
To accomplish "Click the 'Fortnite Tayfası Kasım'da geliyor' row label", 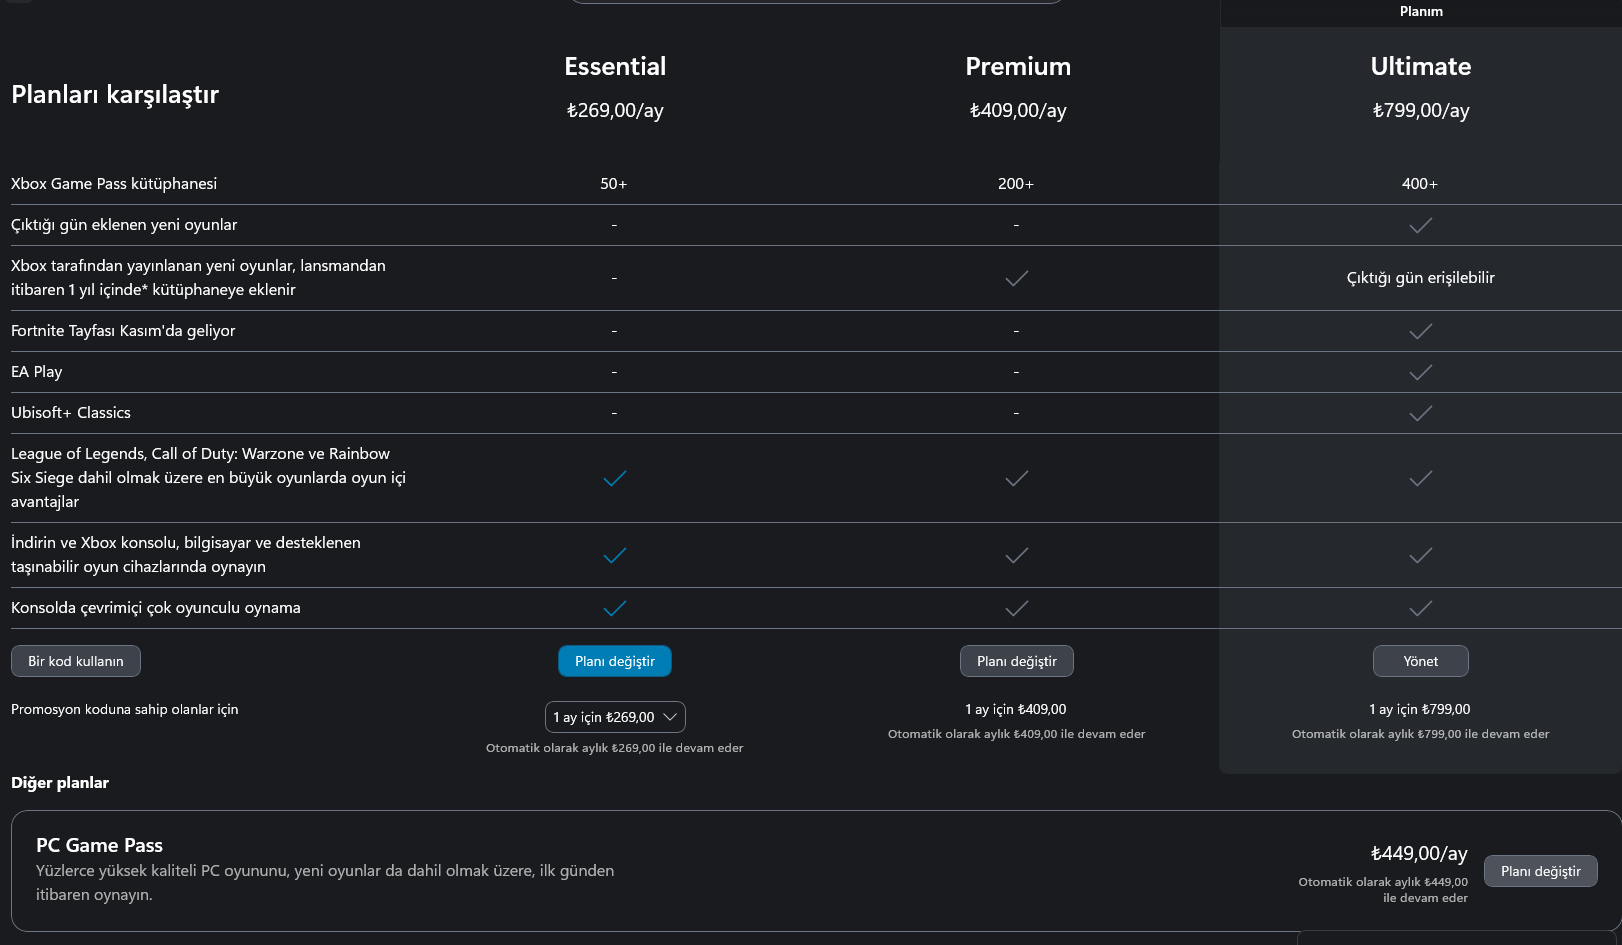I will pyautogui.click(x=123, y=331).
